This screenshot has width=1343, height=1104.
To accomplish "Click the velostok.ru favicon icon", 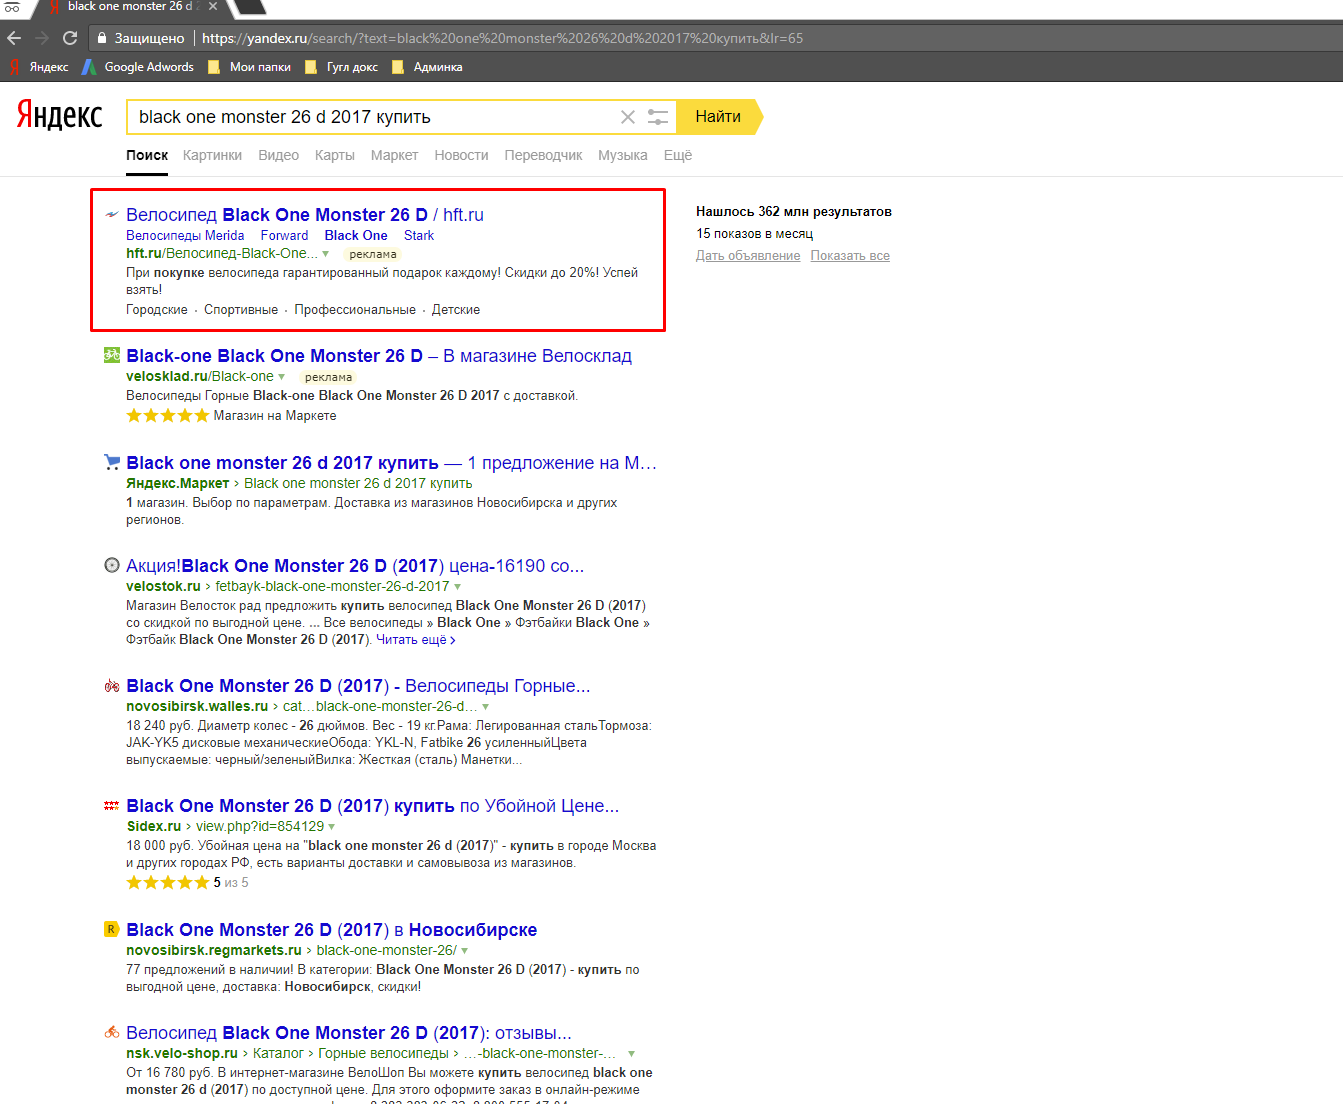I will pos(112,565).
